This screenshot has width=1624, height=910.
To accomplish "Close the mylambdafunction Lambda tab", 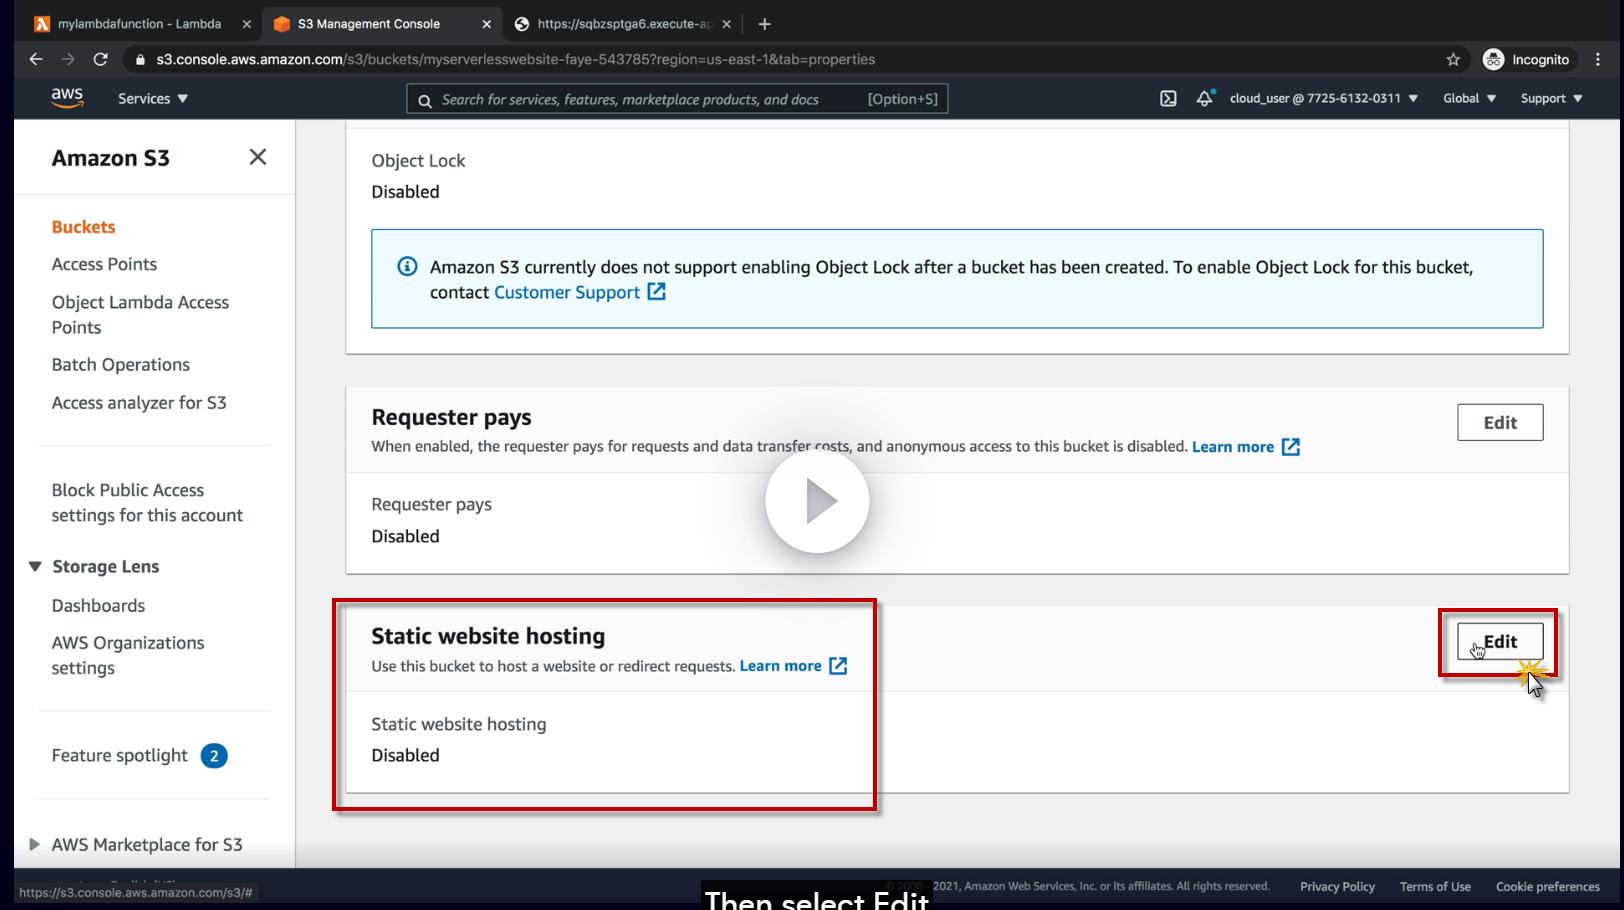I will [247, 24].
